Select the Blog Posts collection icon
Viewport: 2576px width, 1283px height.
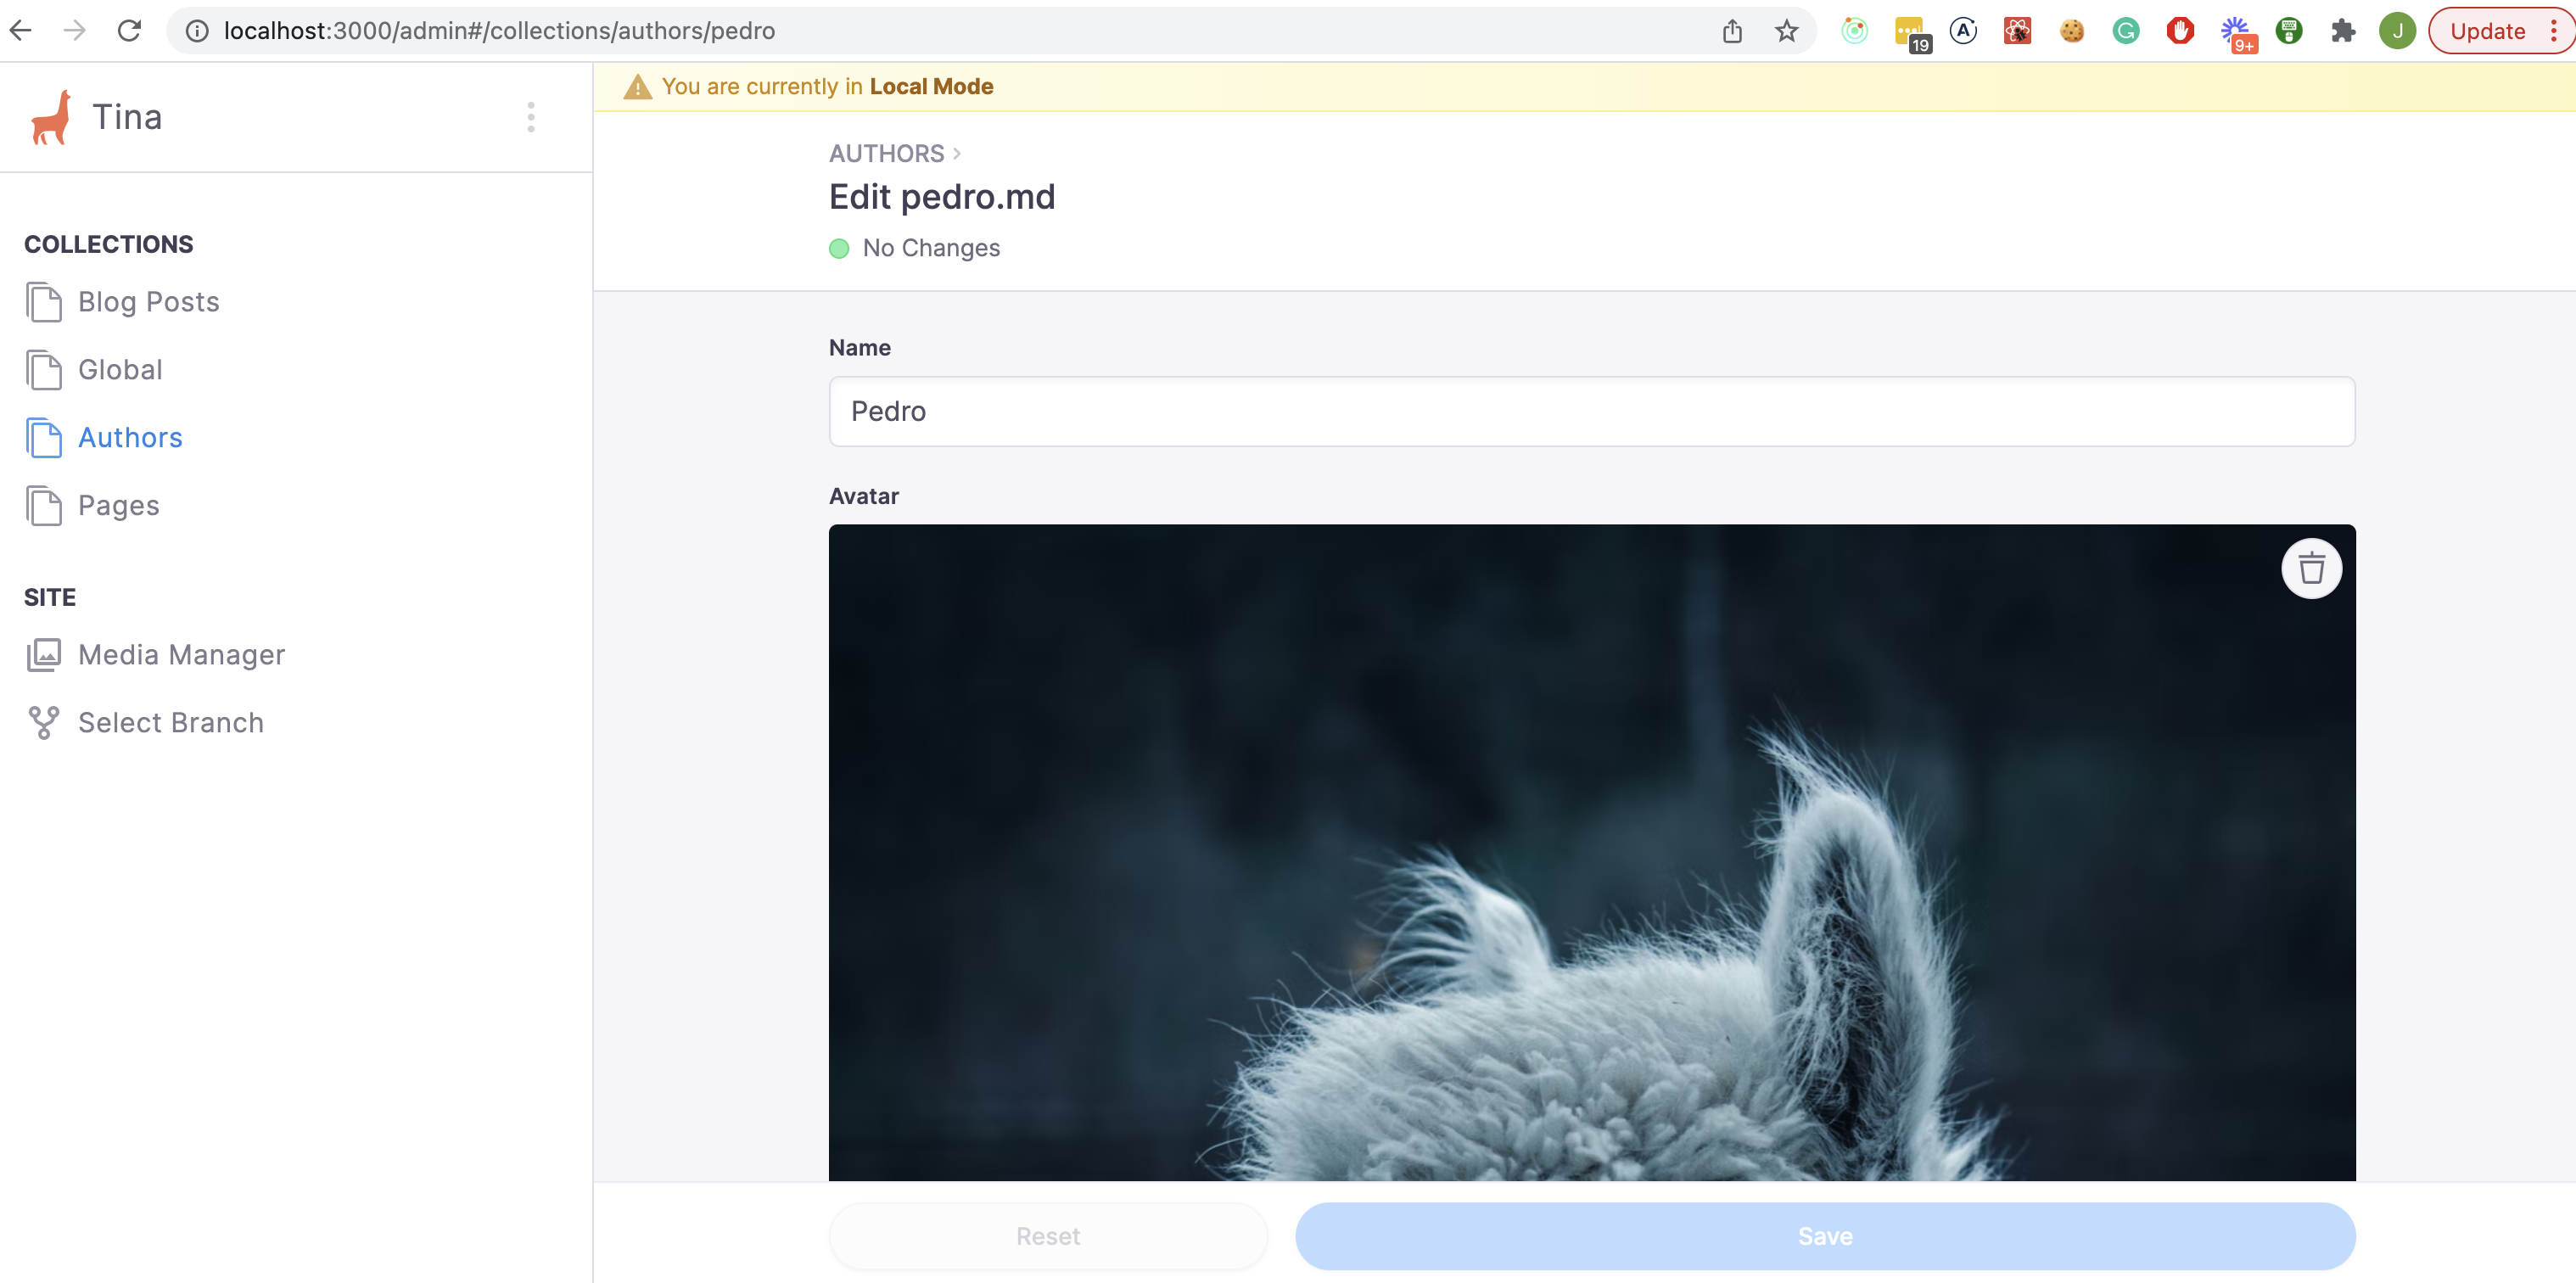pos(44,301)
